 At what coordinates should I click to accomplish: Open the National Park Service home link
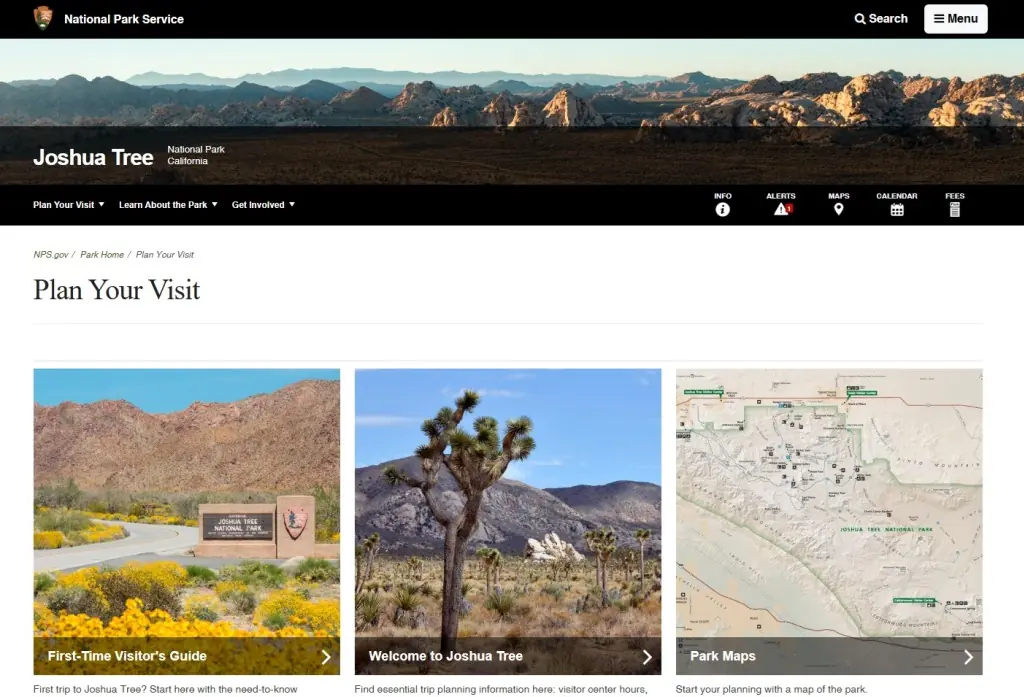[x=123, y=19]
